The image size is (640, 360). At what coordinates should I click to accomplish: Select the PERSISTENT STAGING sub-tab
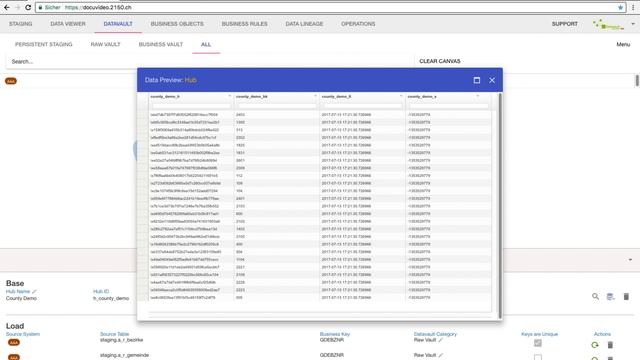point(44,44)
